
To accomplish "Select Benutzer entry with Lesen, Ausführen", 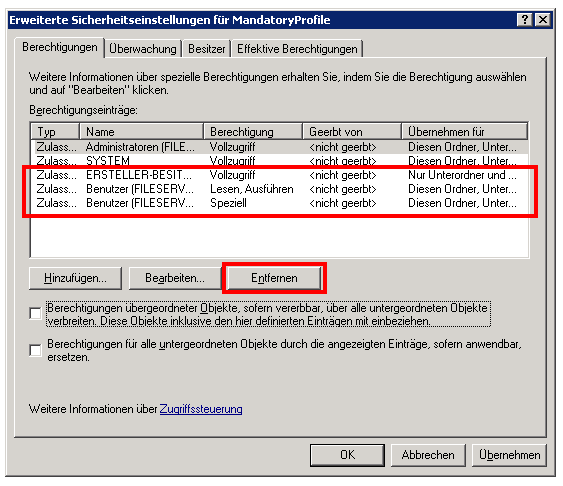I will (280, 189).
